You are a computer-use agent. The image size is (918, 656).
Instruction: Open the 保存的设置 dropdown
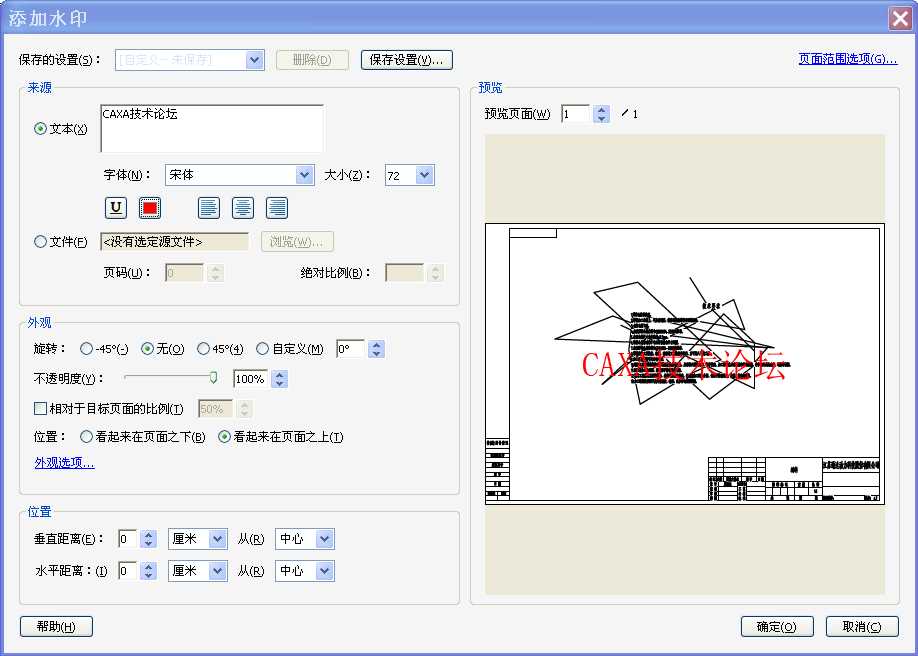pos(255,60)
